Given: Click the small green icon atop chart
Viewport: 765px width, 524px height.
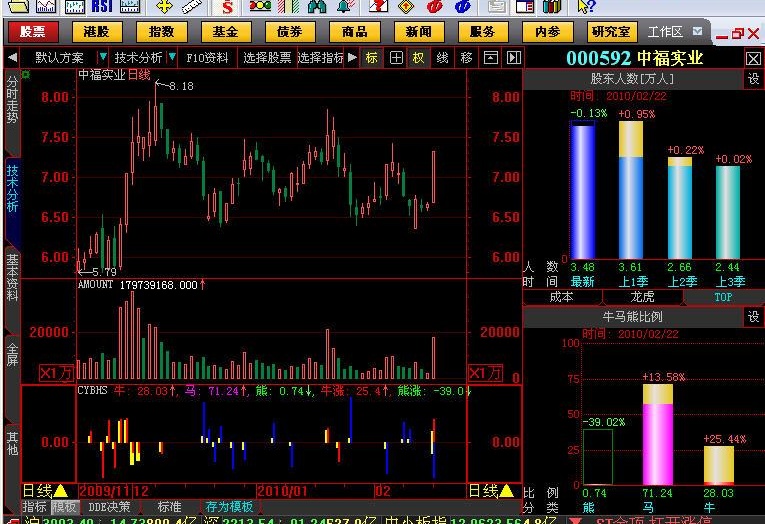Looking at the screenshot, I should click(x=26, y=75).
